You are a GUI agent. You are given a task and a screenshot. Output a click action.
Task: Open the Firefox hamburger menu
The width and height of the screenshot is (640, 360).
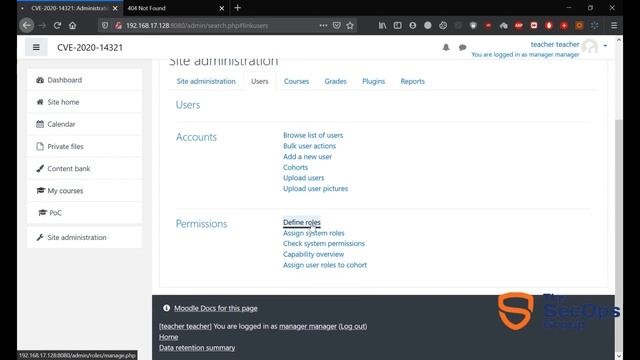tap(614, 25)
